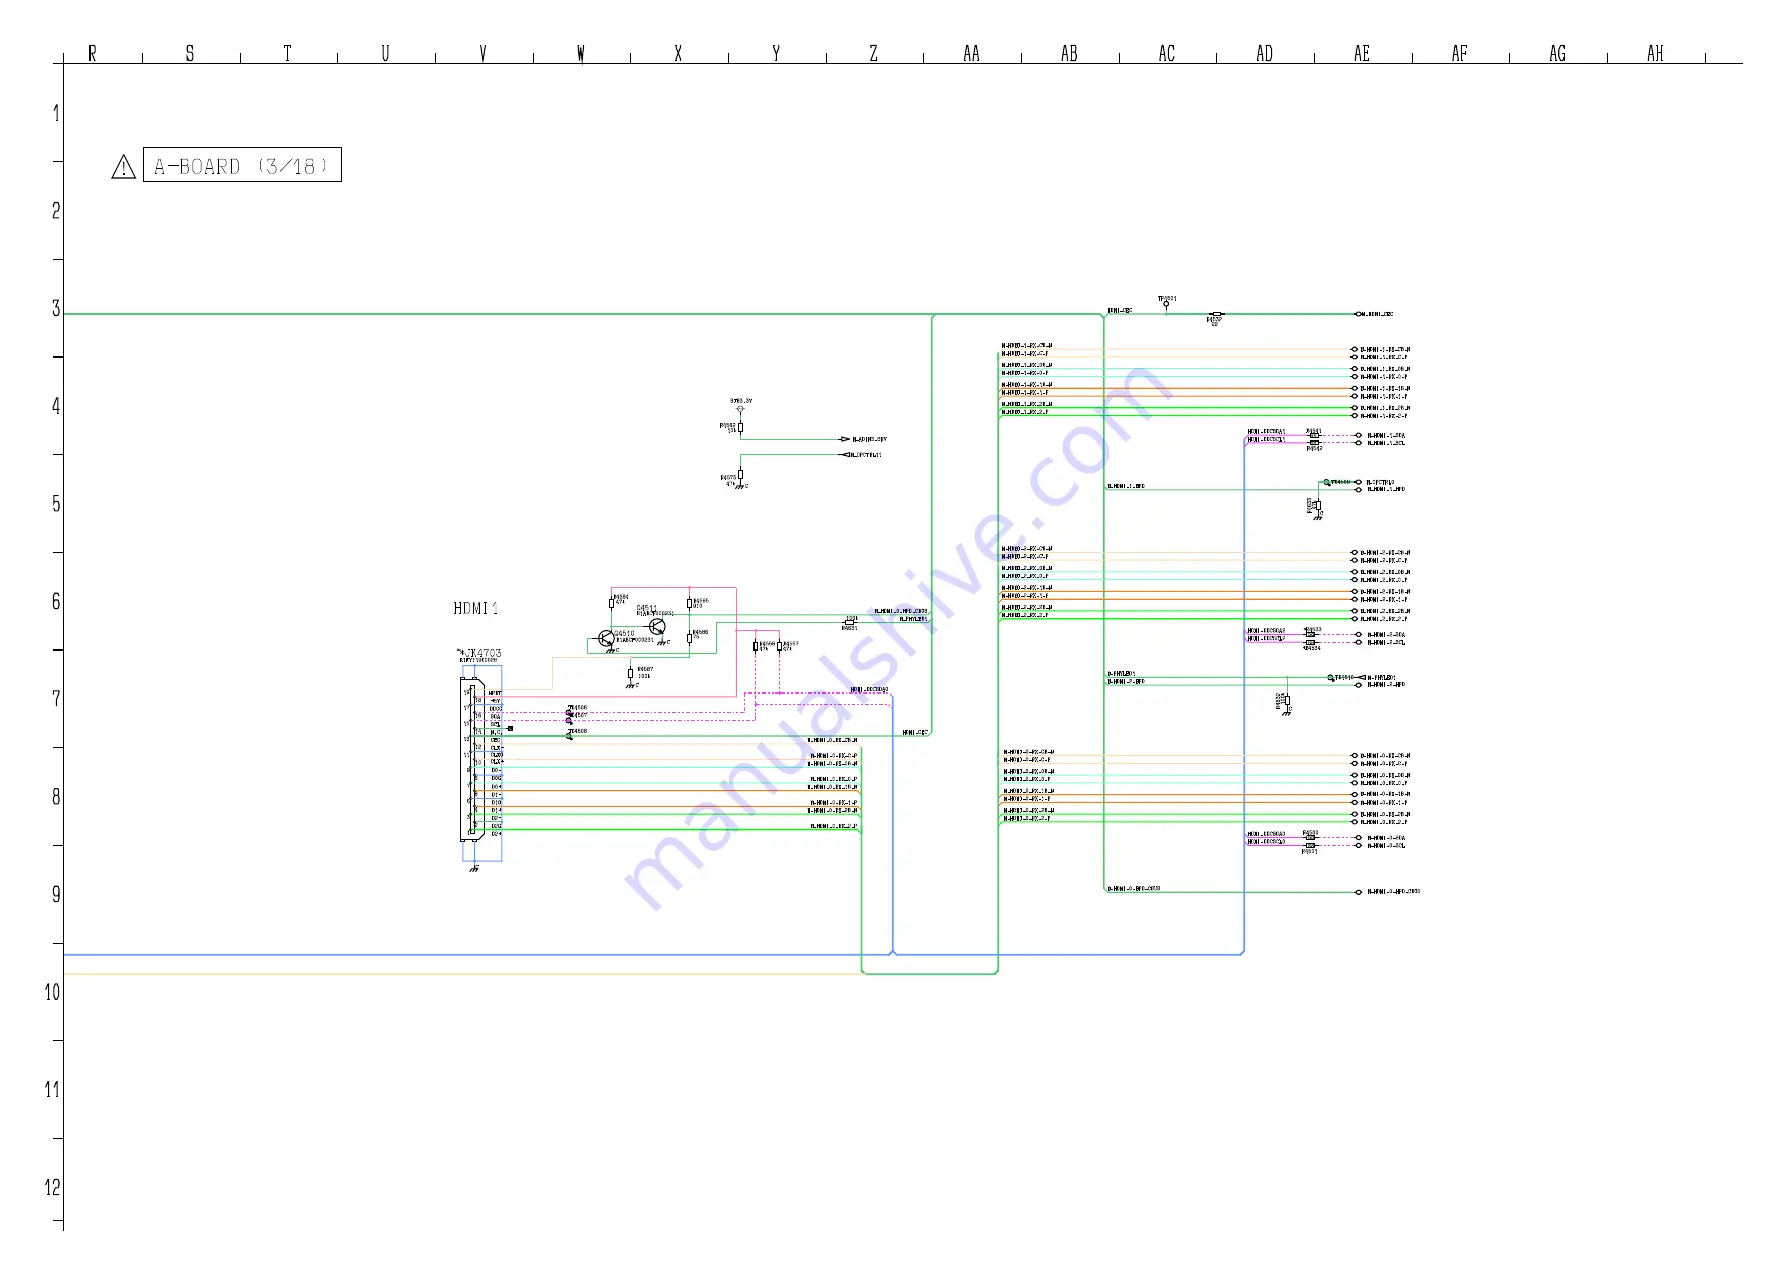Click the HDMI1 section label
1787x1263 pixels.
tap(476, 608)
